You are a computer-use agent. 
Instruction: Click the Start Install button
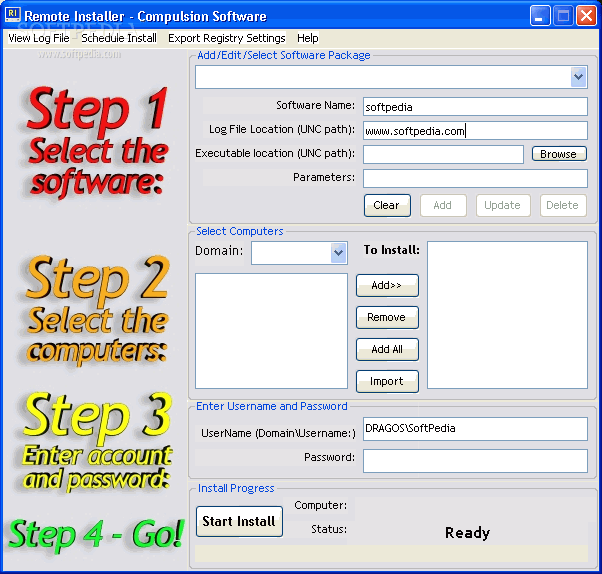239,521
